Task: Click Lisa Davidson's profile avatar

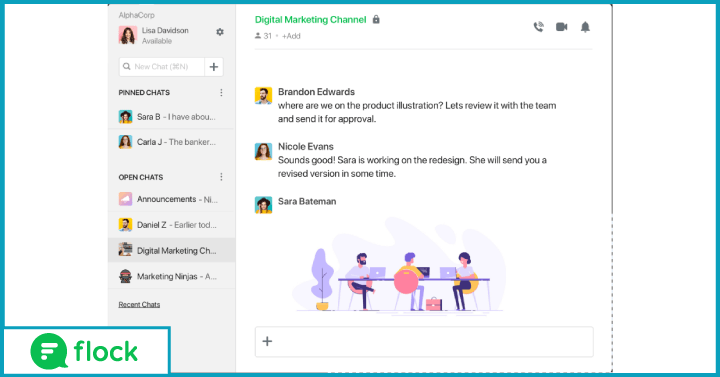Action: pyautogui.click(x=128, y=35)
